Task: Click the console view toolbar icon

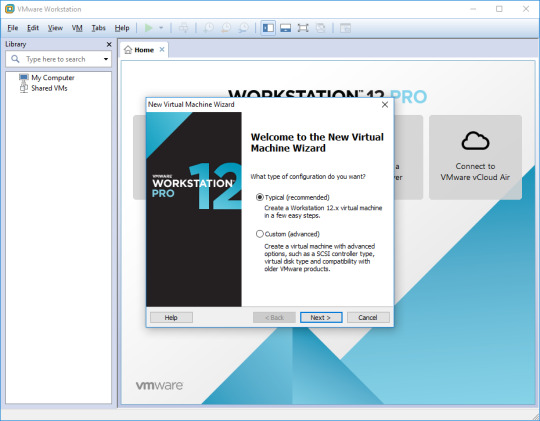Action: pos(345,28)
